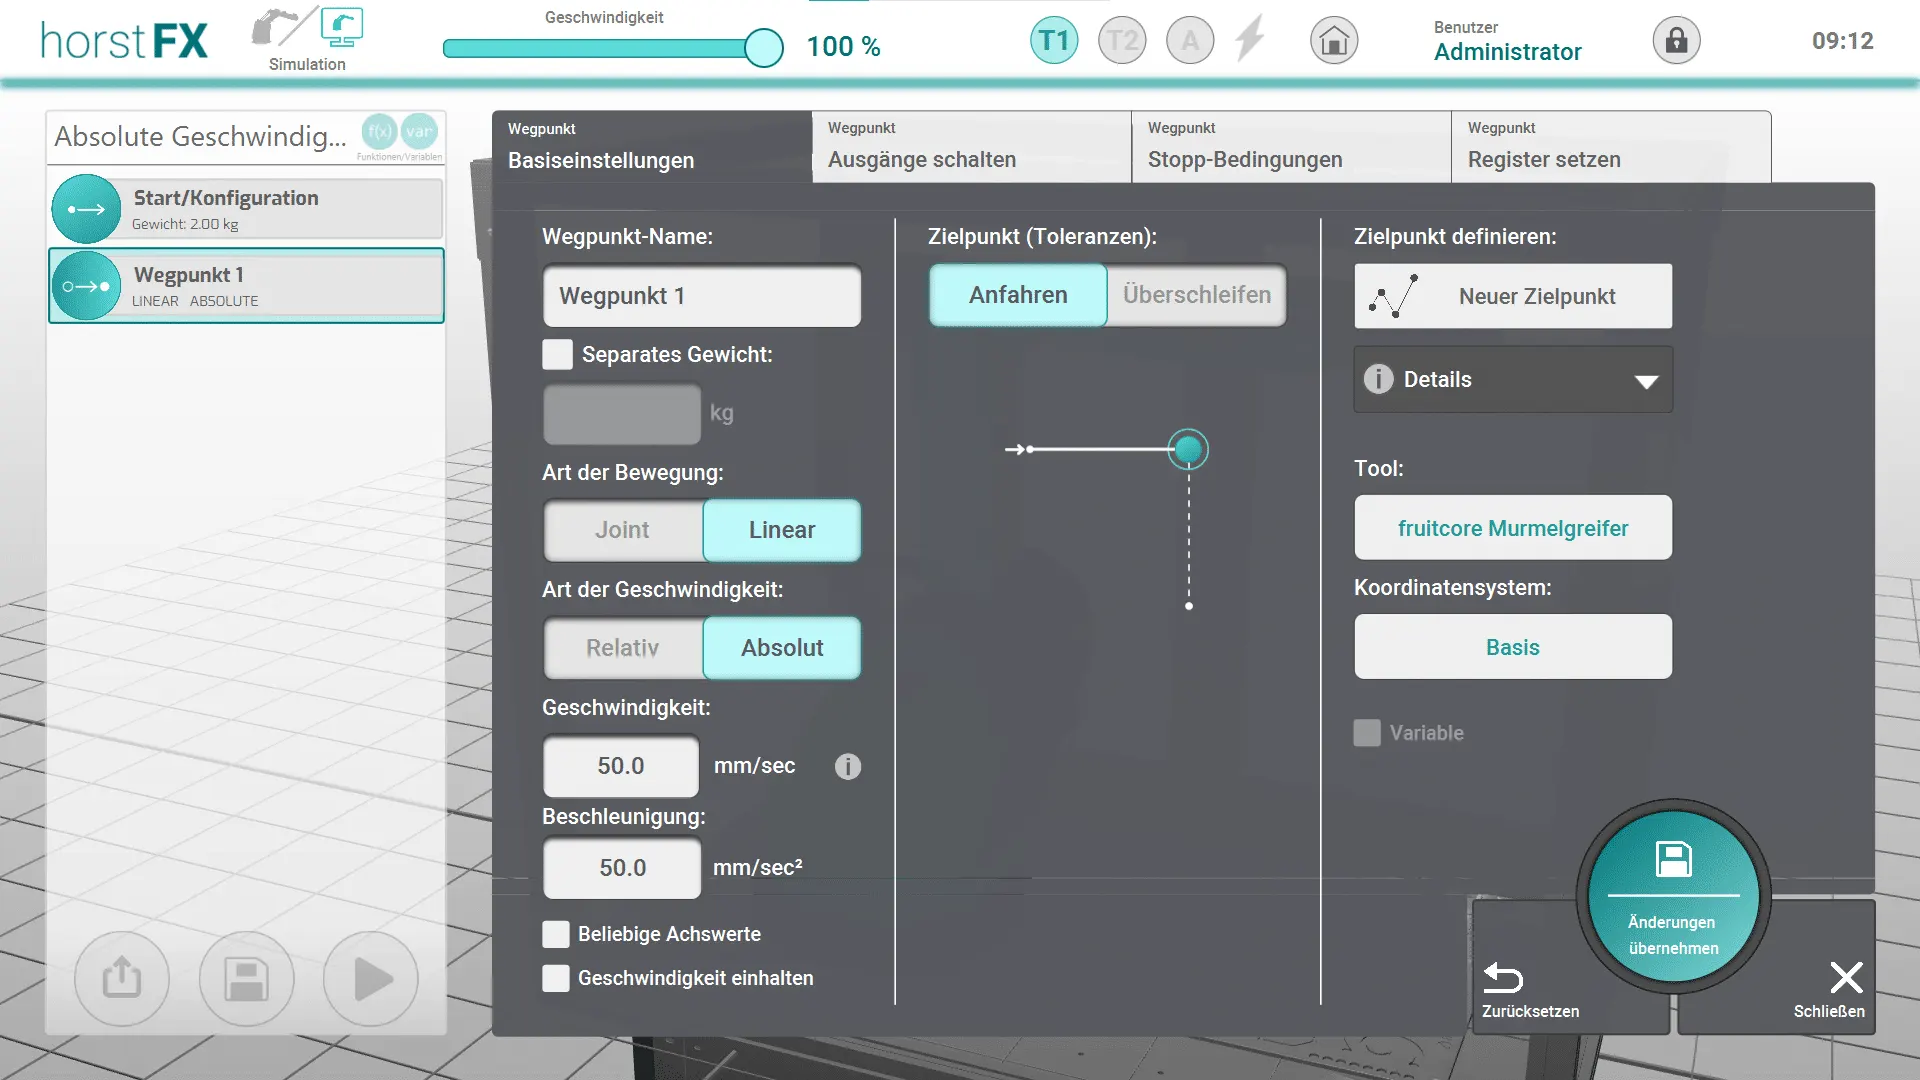This screenshot has width=1920, height=1080.
Task: Open the Ausgänge schalten tab
Action: click(x=972, y=147)
